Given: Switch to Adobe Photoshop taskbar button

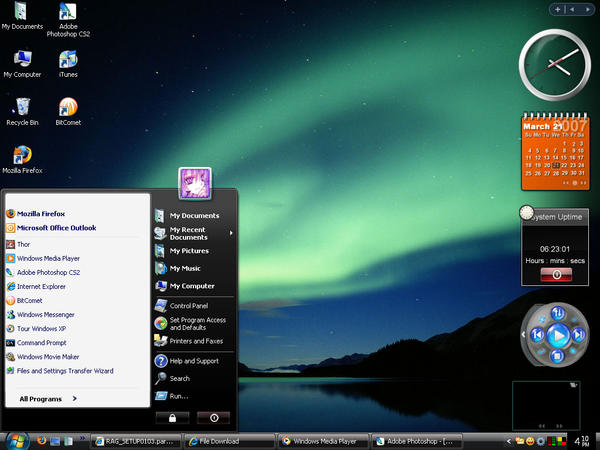Looking at the screenshot, I should pos(417,441).
